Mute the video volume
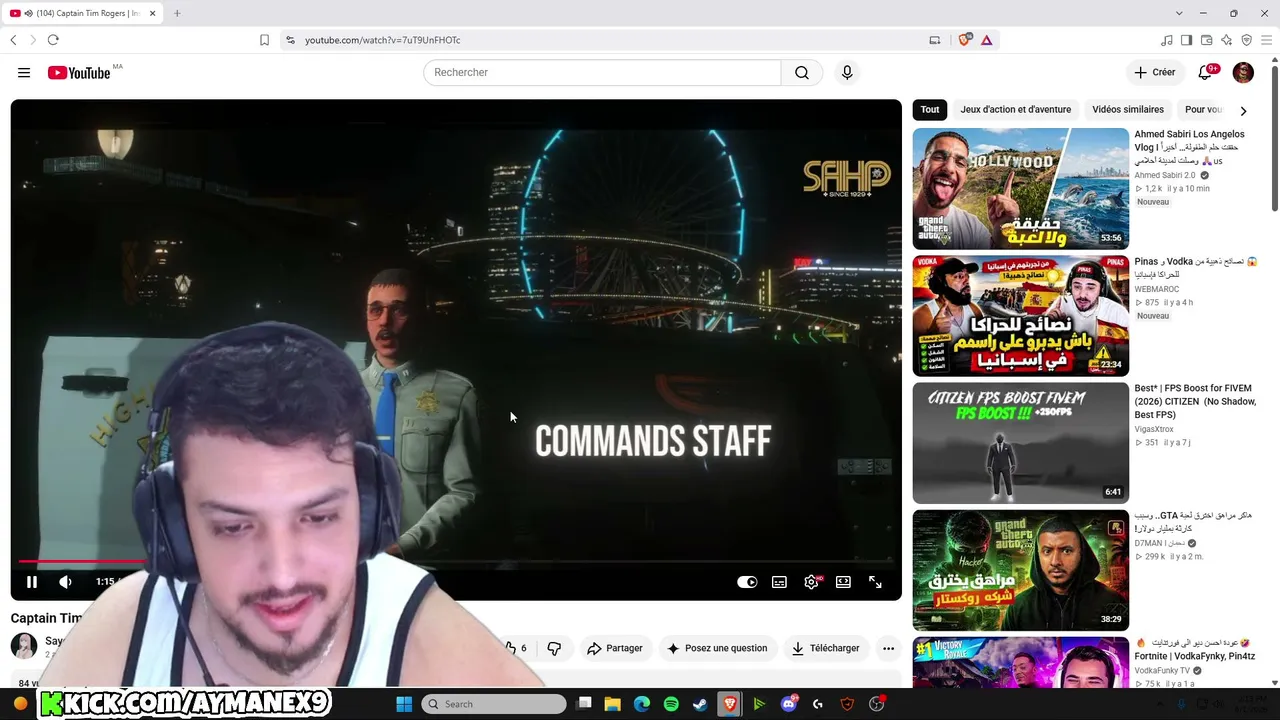Image resolution: width=1280 pixels, height=720 pixels. (65, 582)
